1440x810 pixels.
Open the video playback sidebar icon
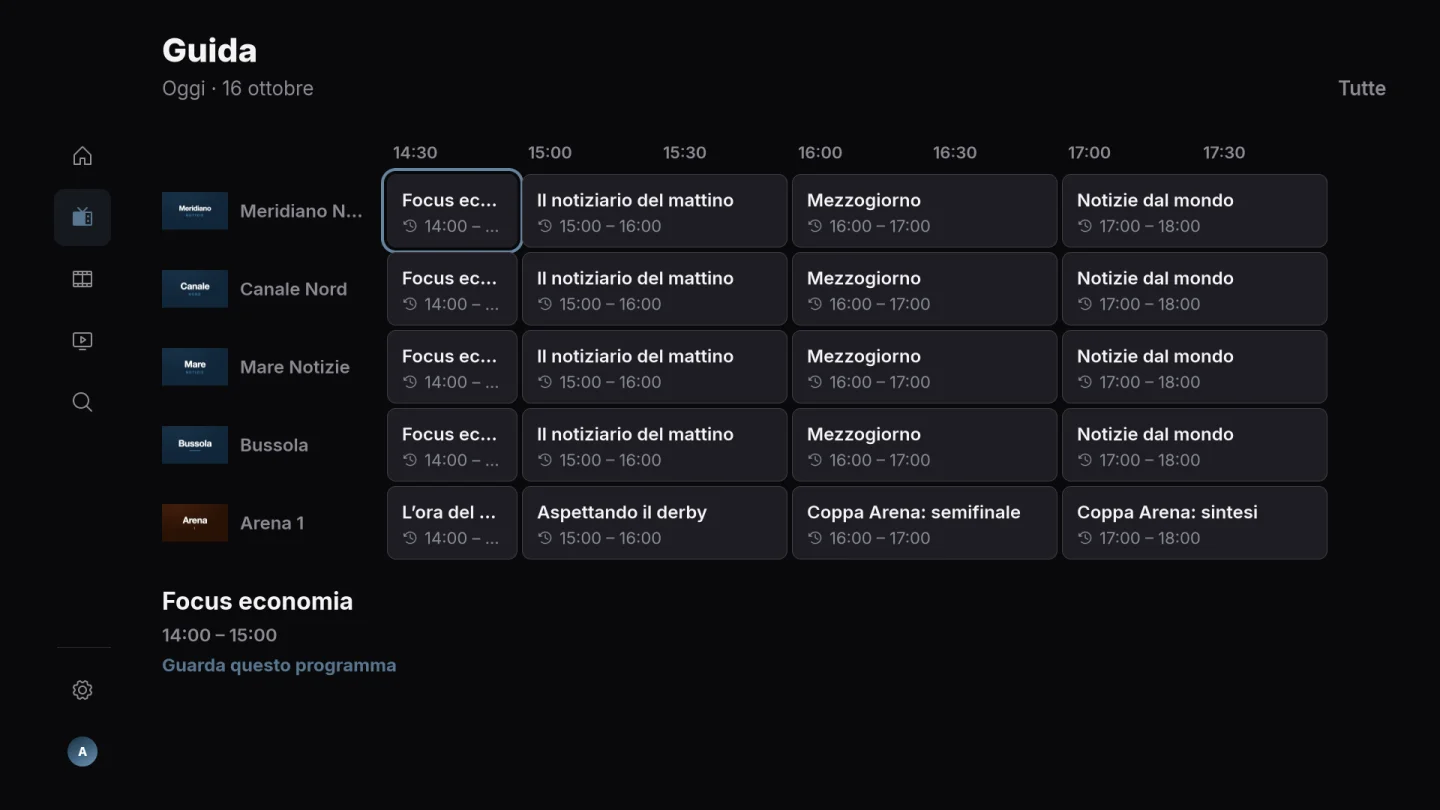pyautogui.click(x=82, y=341)
